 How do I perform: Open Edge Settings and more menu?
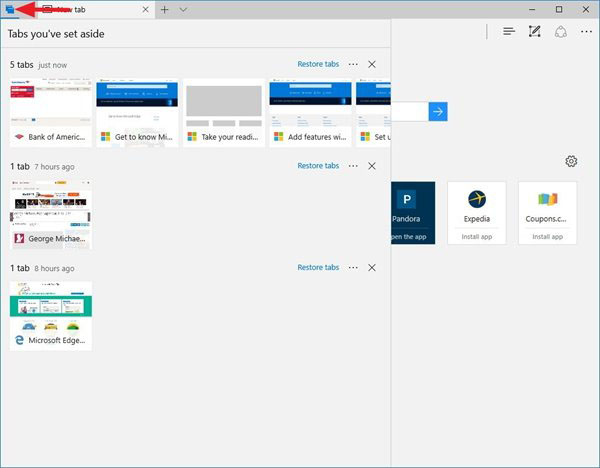586,31
